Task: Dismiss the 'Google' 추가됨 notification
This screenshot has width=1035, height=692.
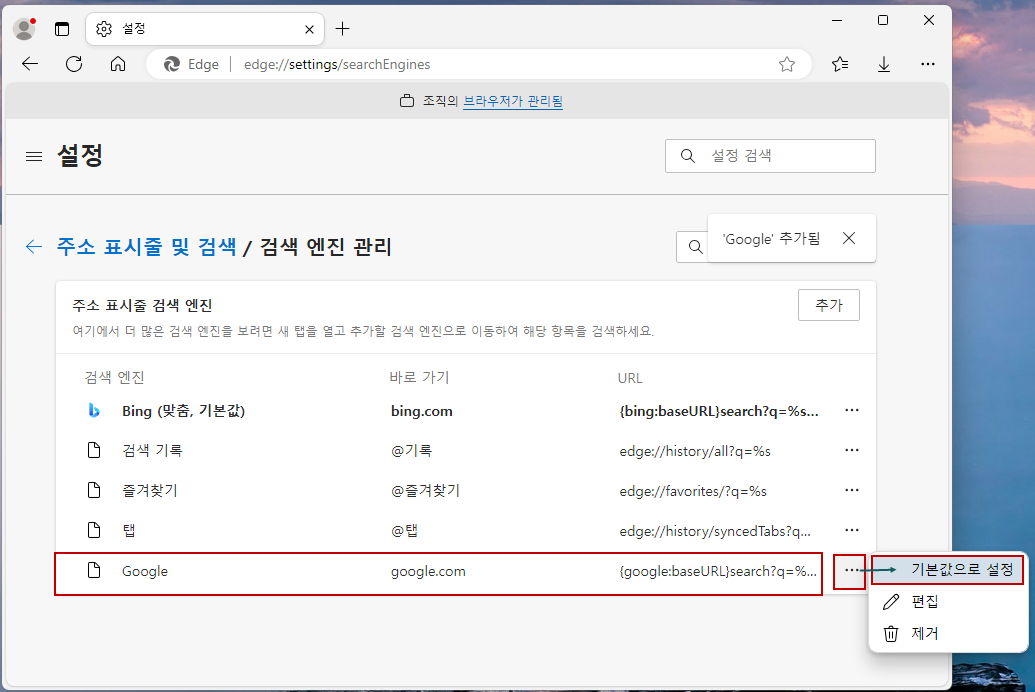Action: (x=849, y=238)
